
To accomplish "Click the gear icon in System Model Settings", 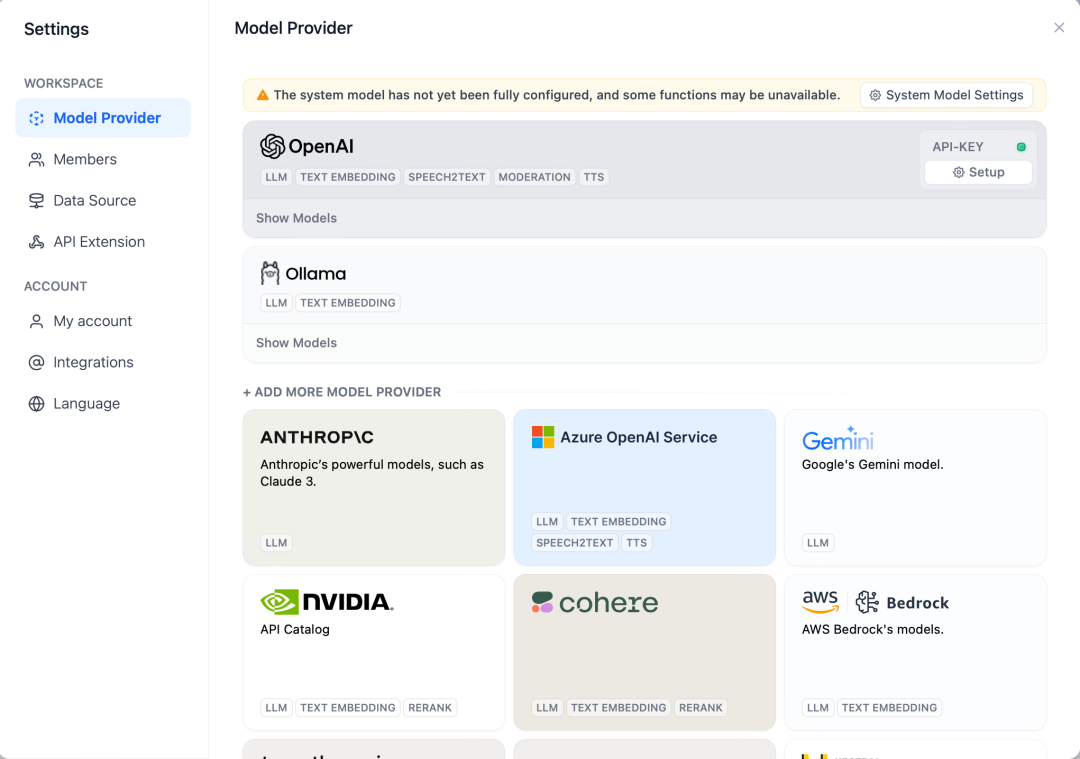I will coord(875,95).
